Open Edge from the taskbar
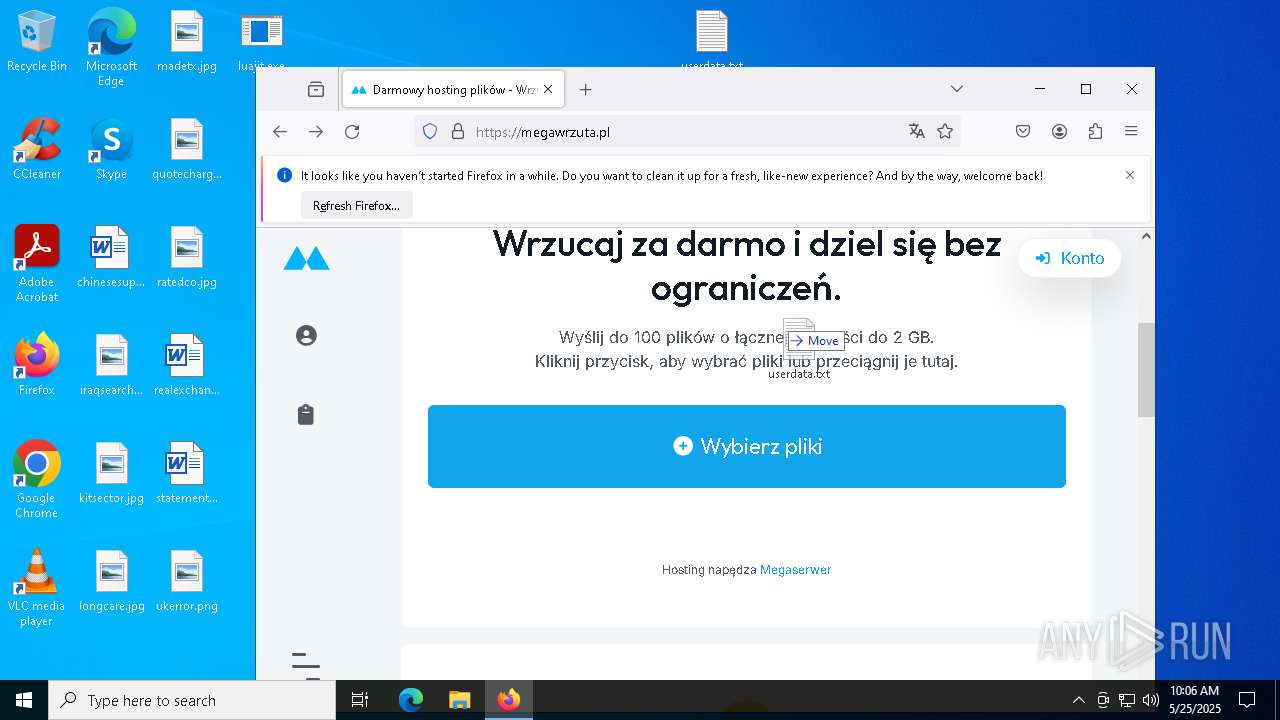Screen dimensions: 1280x720 tap(411, 700)
